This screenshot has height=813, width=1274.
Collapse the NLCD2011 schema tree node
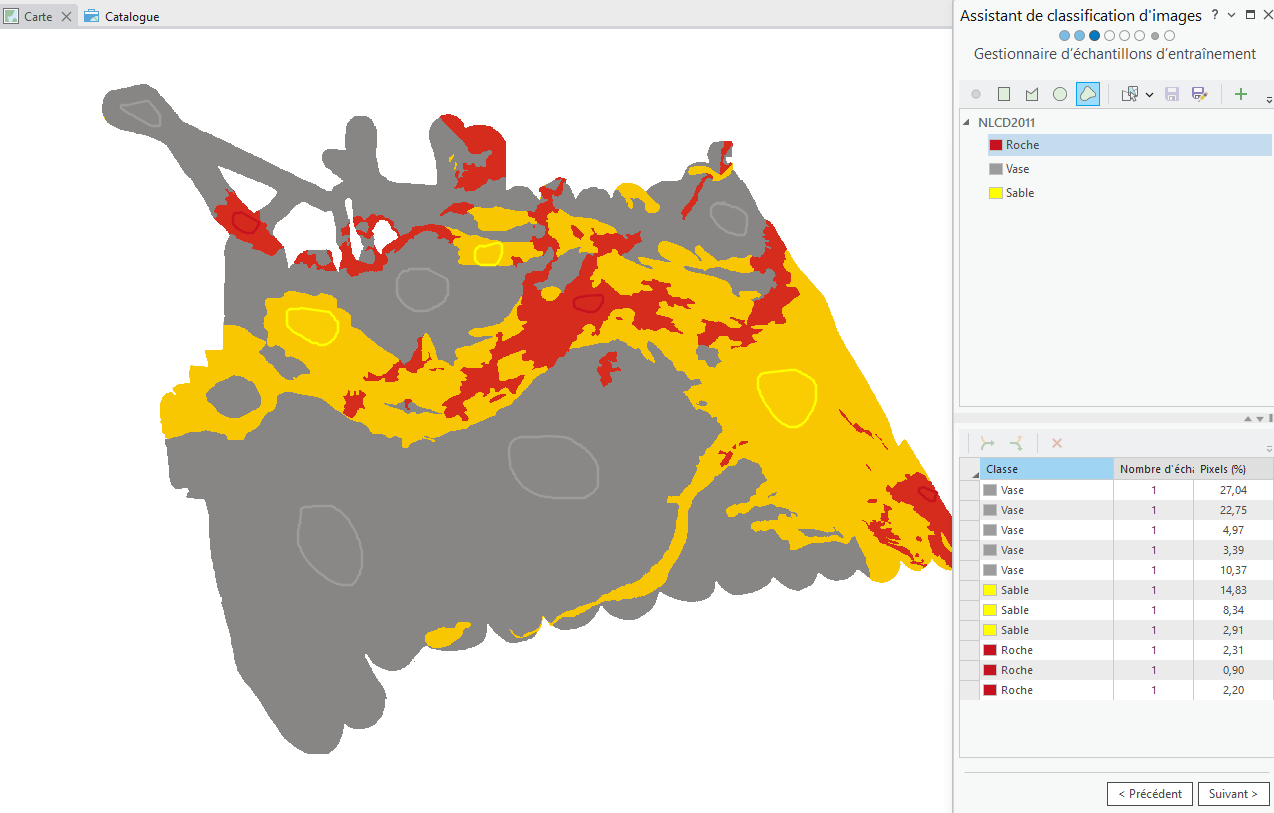click(966, 123)
